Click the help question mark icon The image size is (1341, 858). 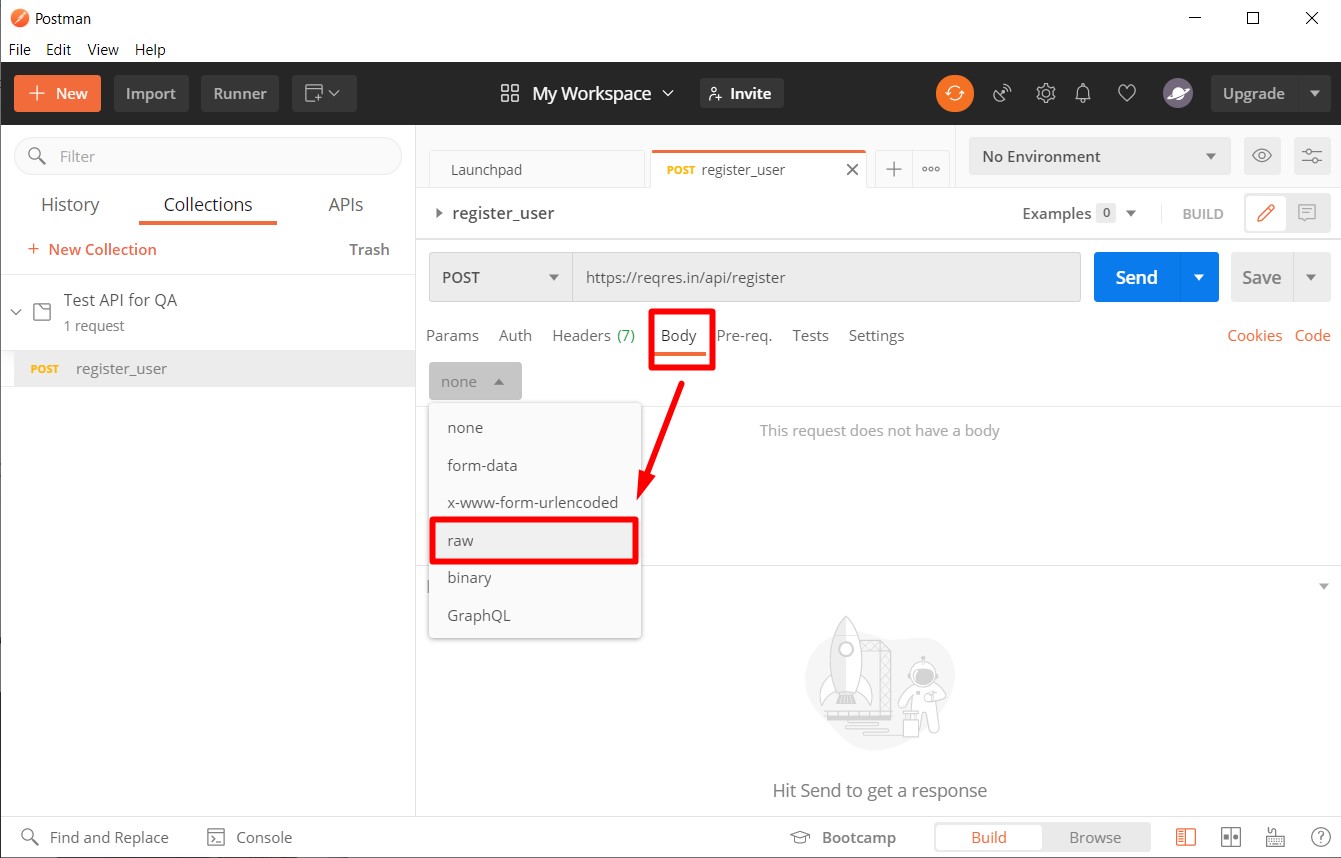pos(1320,837)
